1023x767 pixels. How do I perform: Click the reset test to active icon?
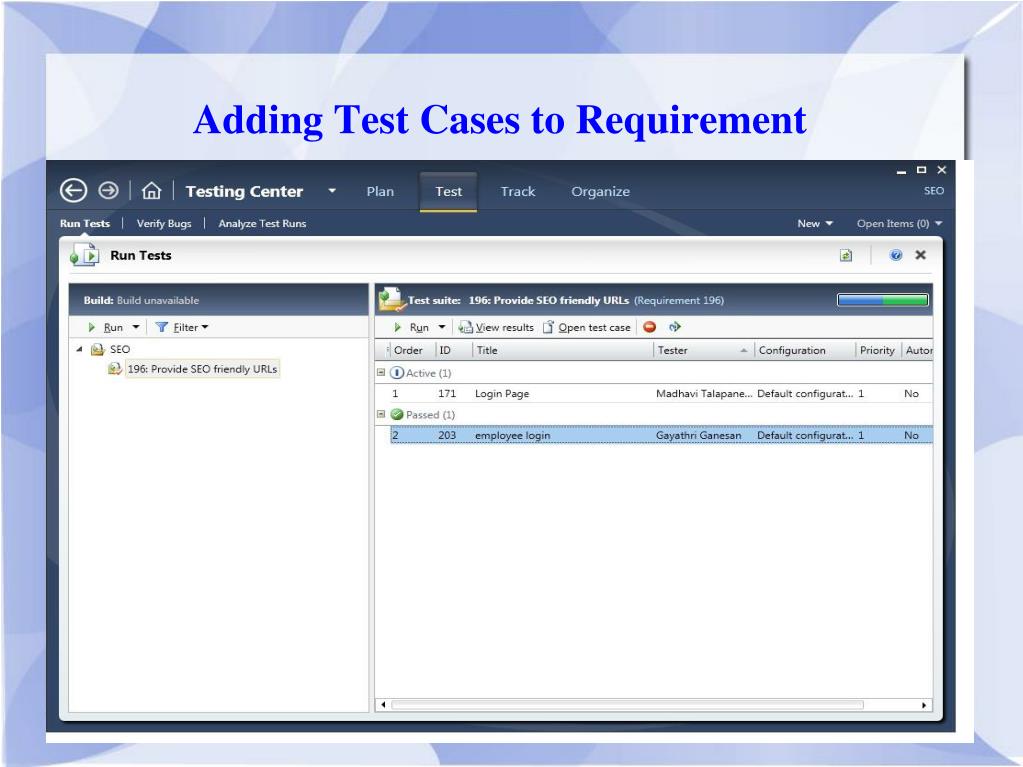675,327
